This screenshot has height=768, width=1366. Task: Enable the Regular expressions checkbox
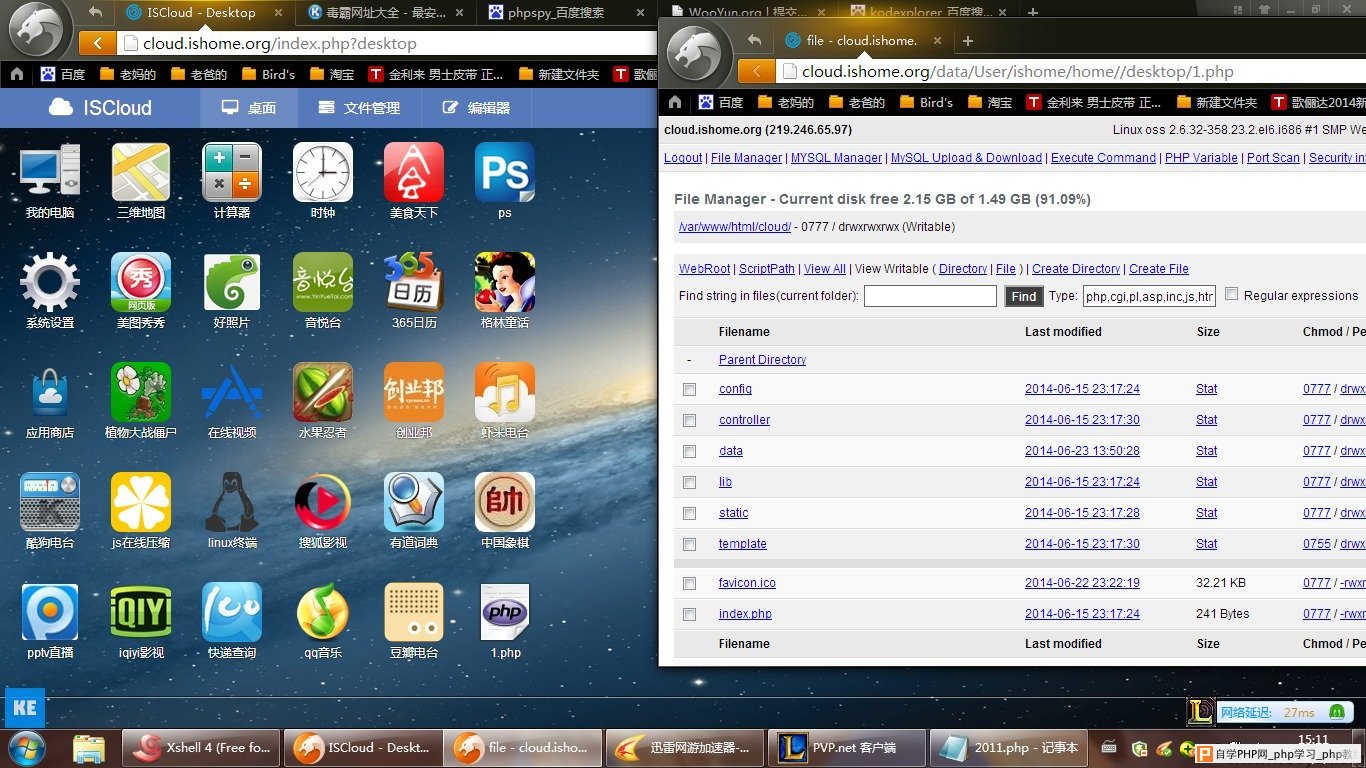pyautogui.click(x=1232, y=295)
